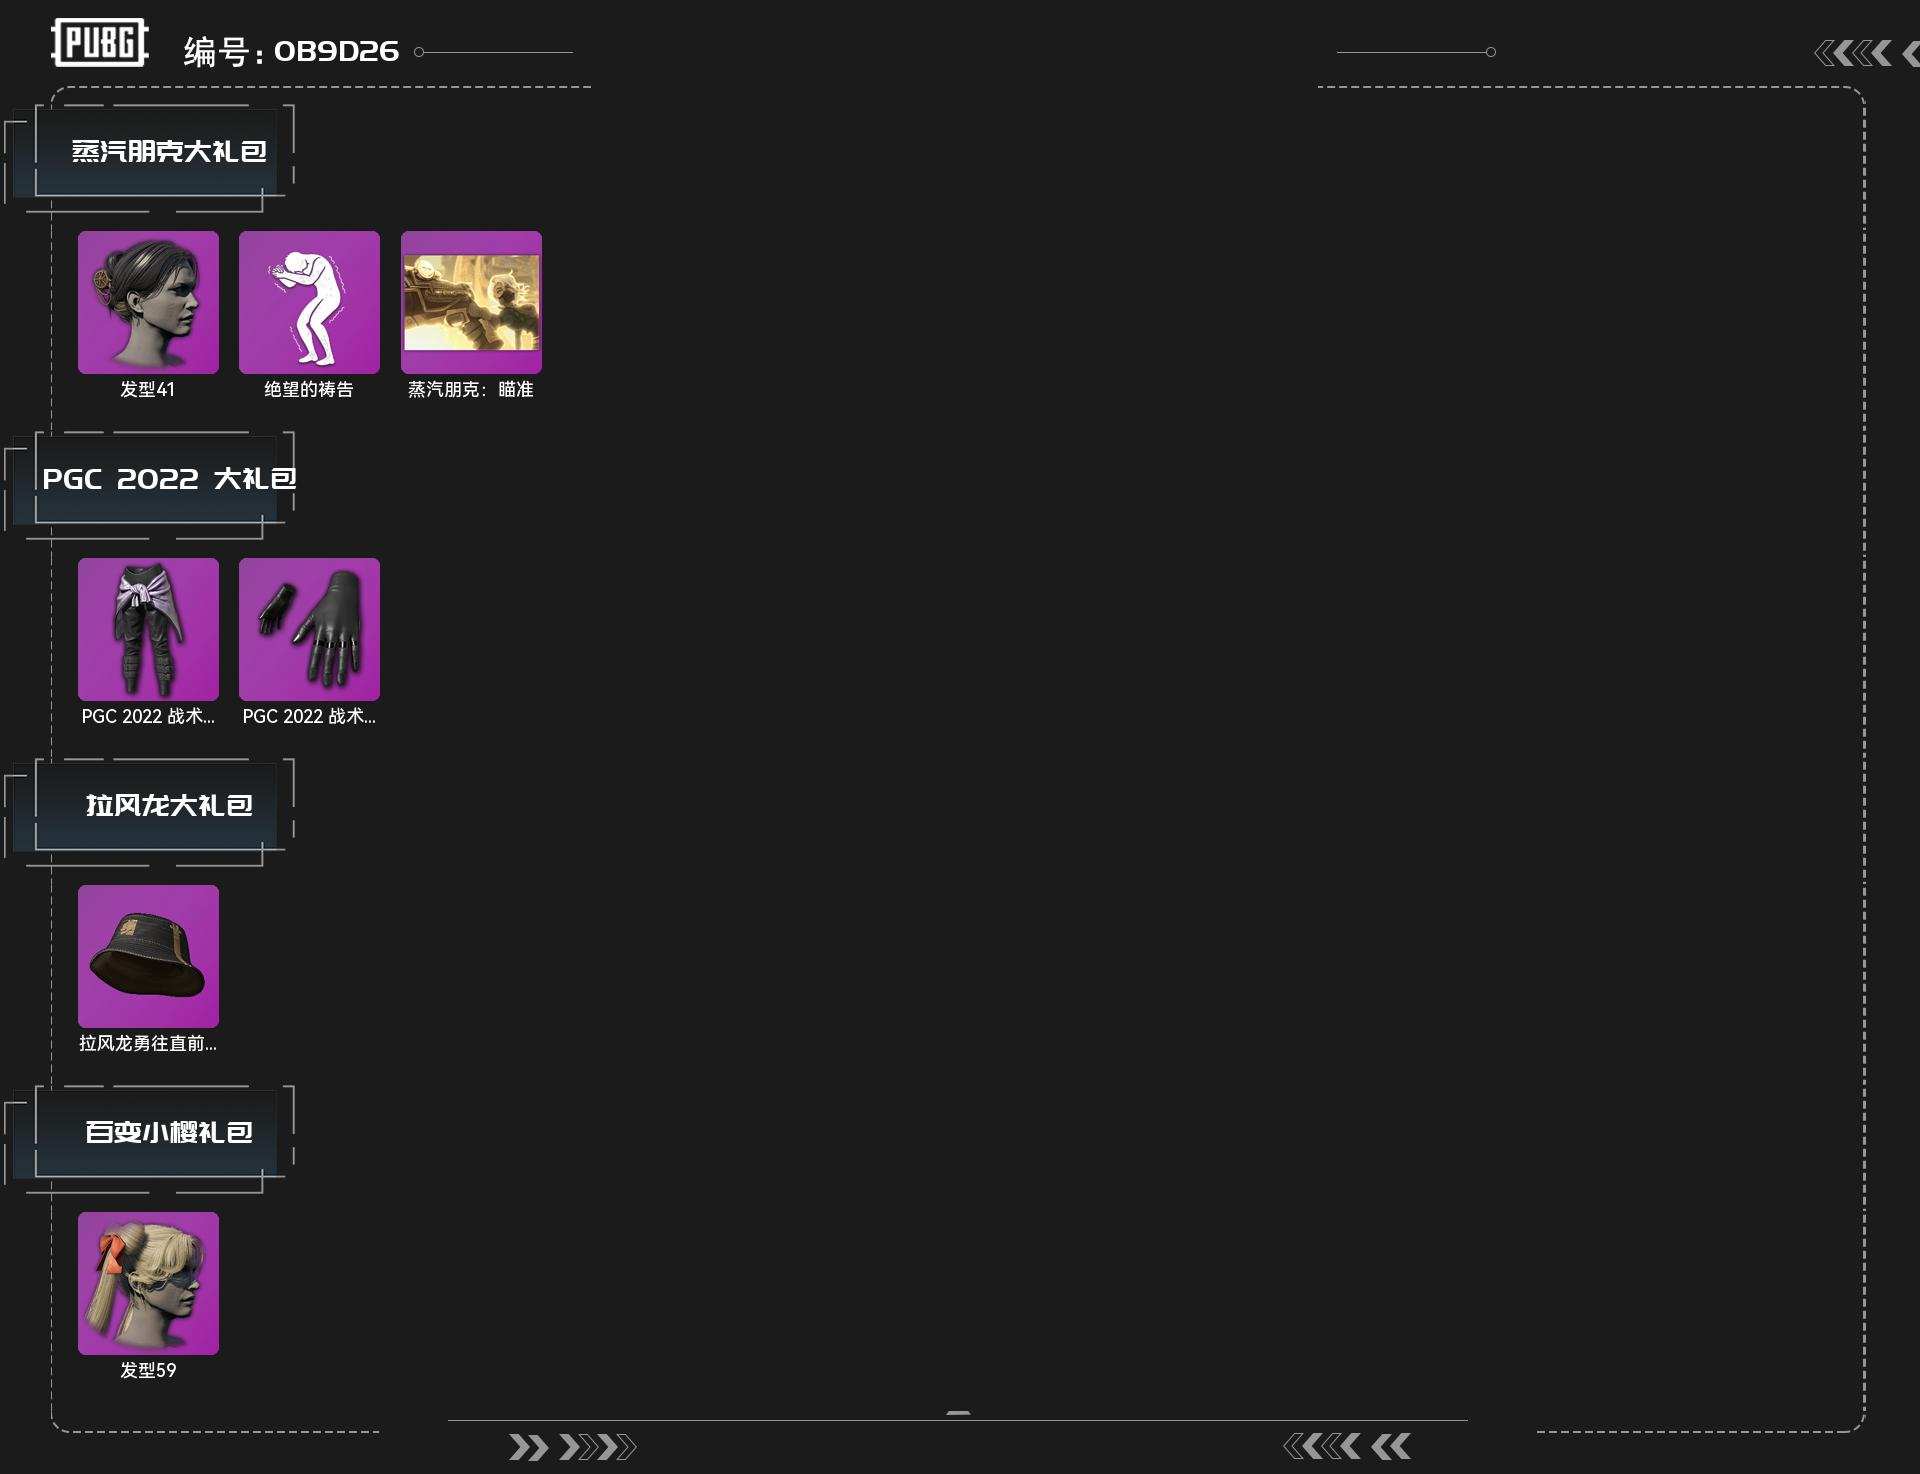The height and width of the screenshot is (1474, 1920).
Task: Select the 绝望的祷告 emote icon
Action: tap(309, 302)
